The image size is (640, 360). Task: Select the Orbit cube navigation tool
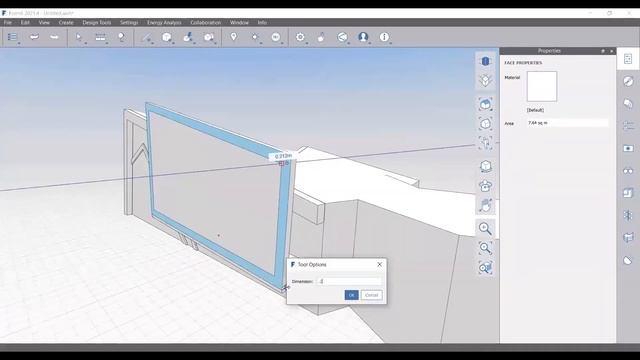[x=485, y=166]
